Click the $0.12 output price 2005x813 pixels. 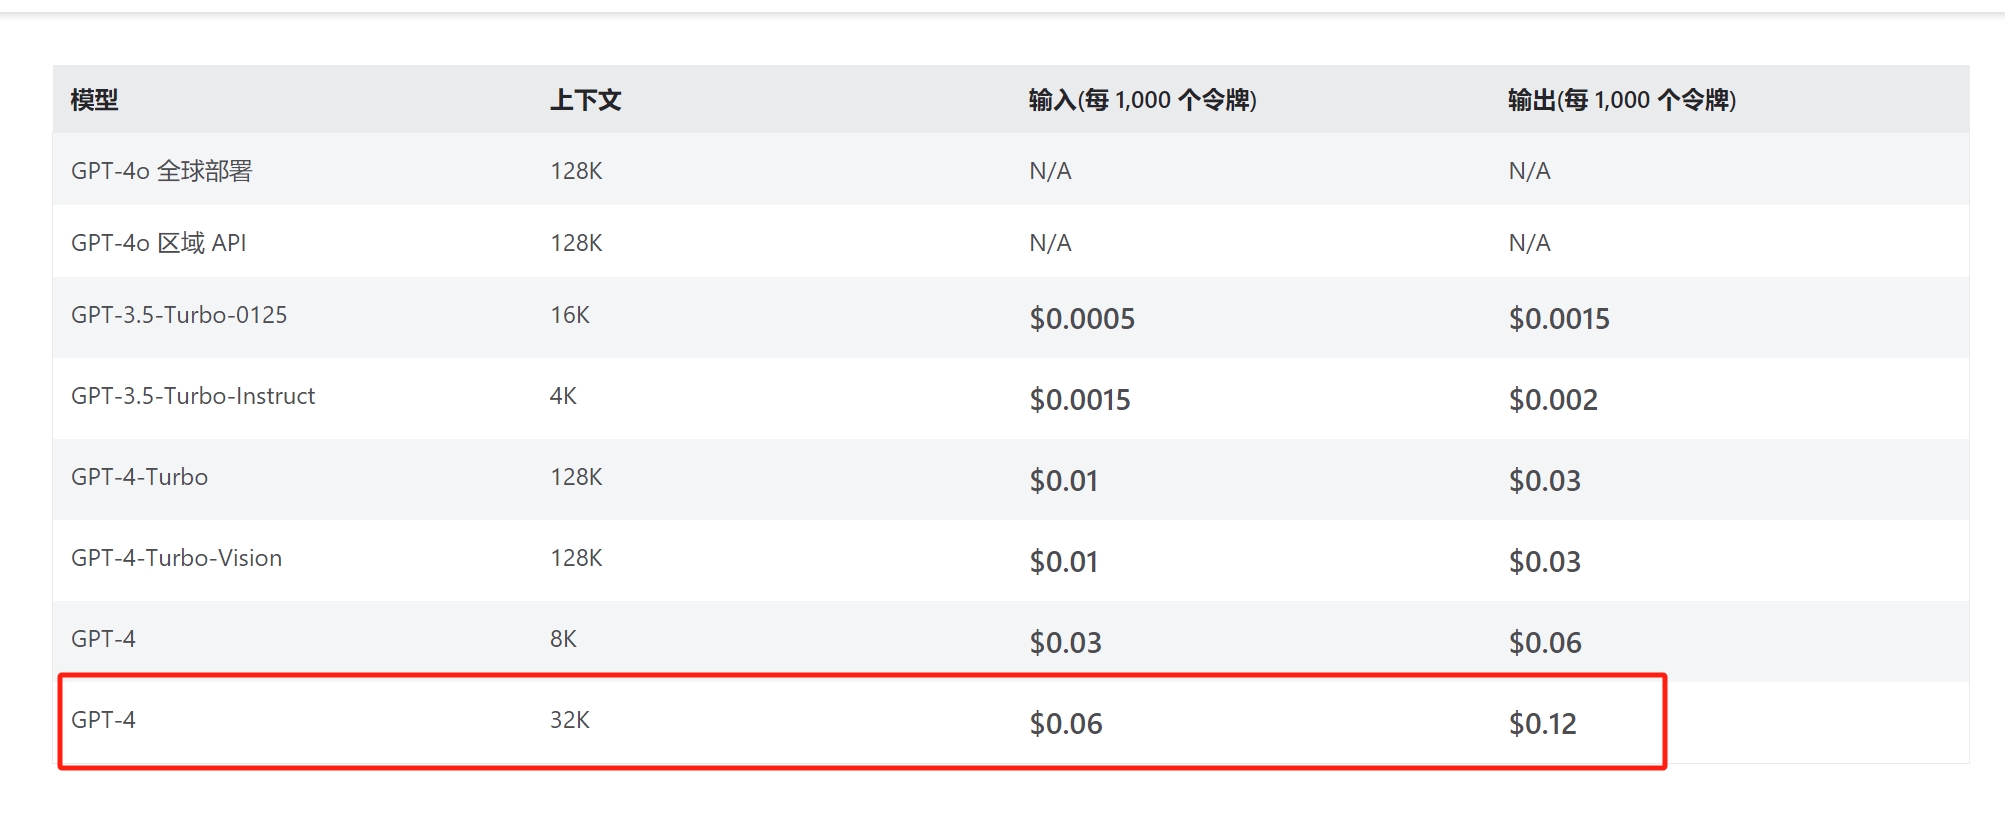coord(1542,723)
